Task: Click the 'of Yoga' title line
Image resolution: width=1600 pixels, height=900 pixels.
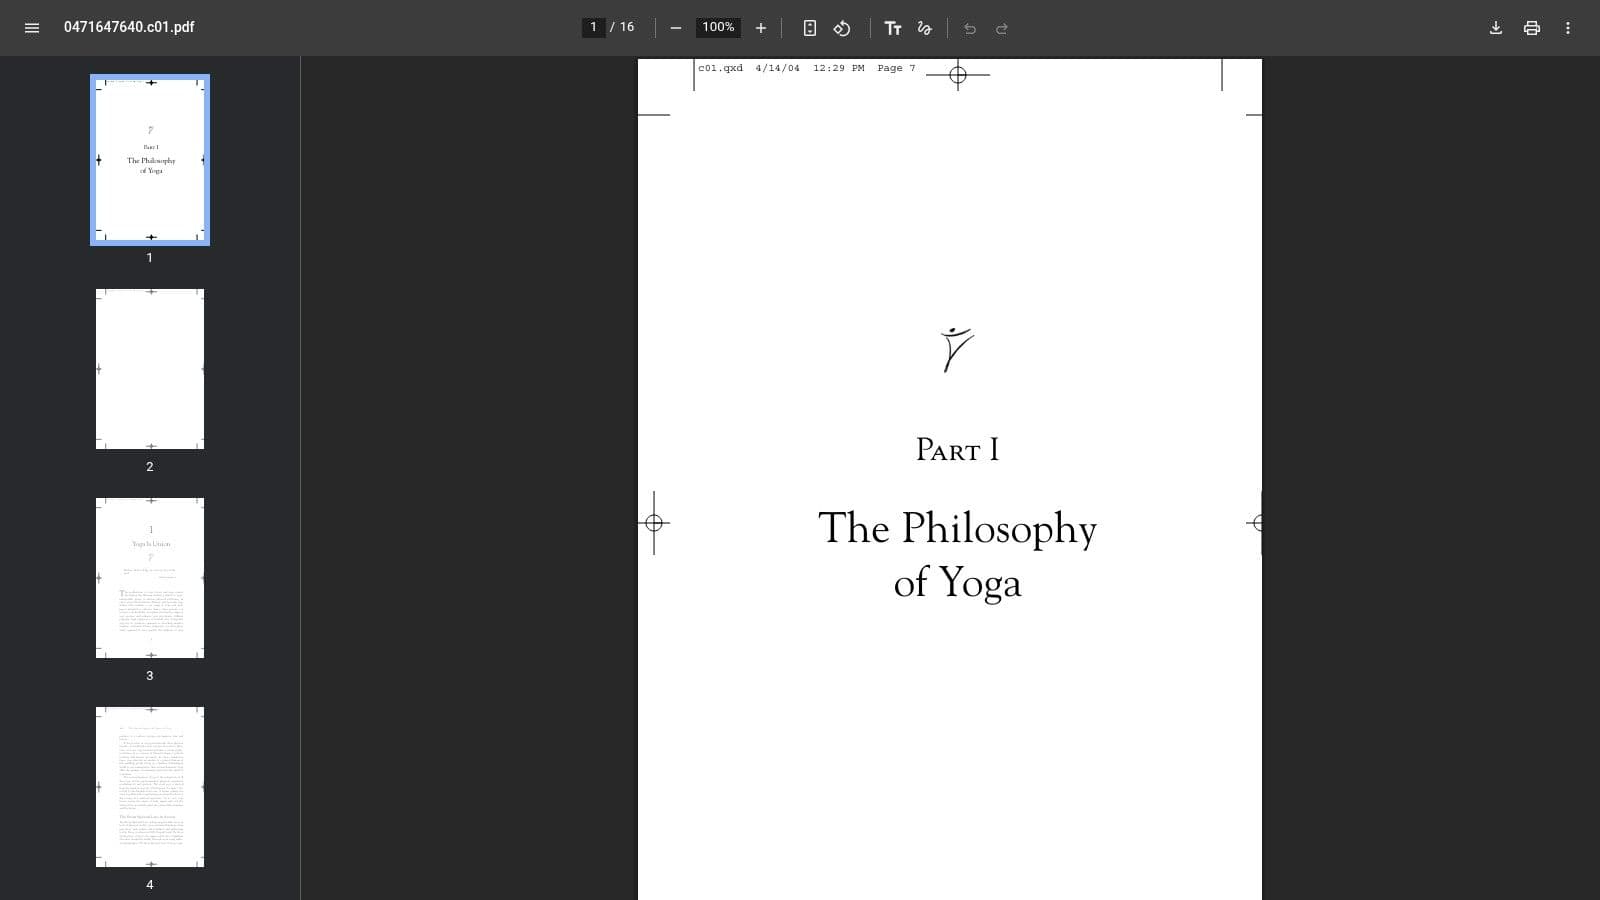Action: 958,583
